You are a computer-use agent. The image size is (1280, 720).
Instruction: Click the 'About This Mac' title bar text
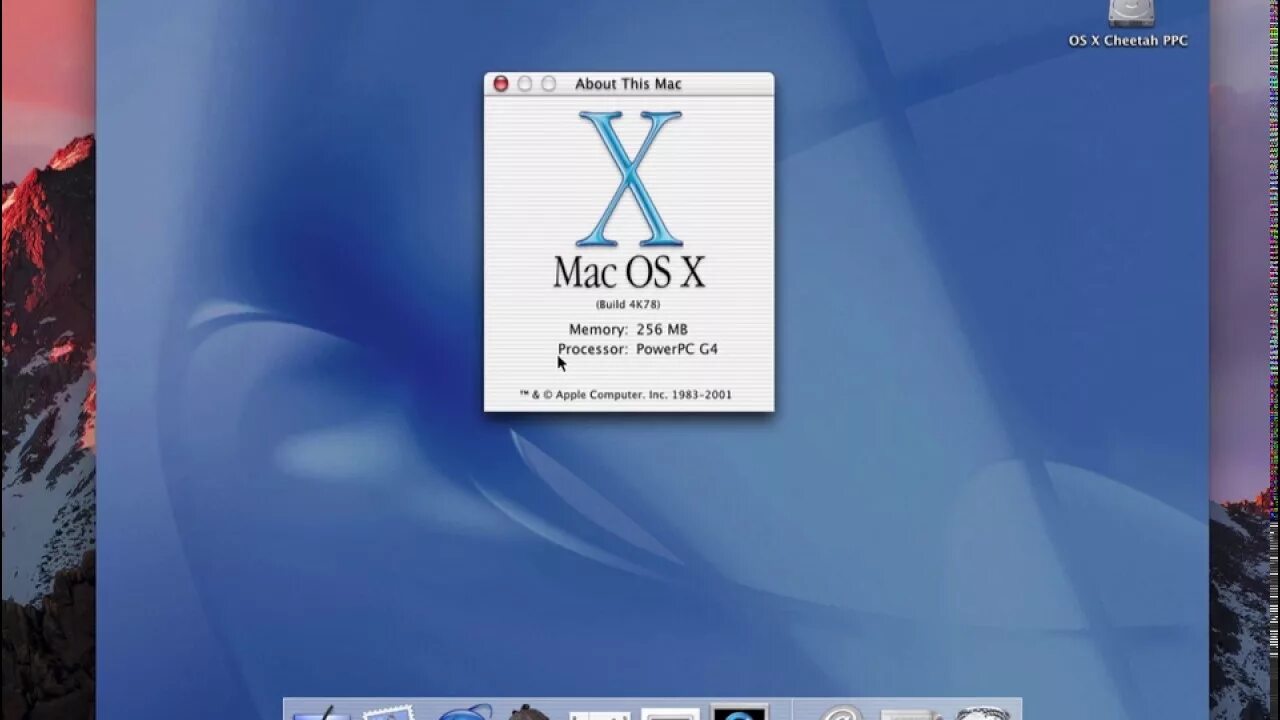click(x=628, y=84)
